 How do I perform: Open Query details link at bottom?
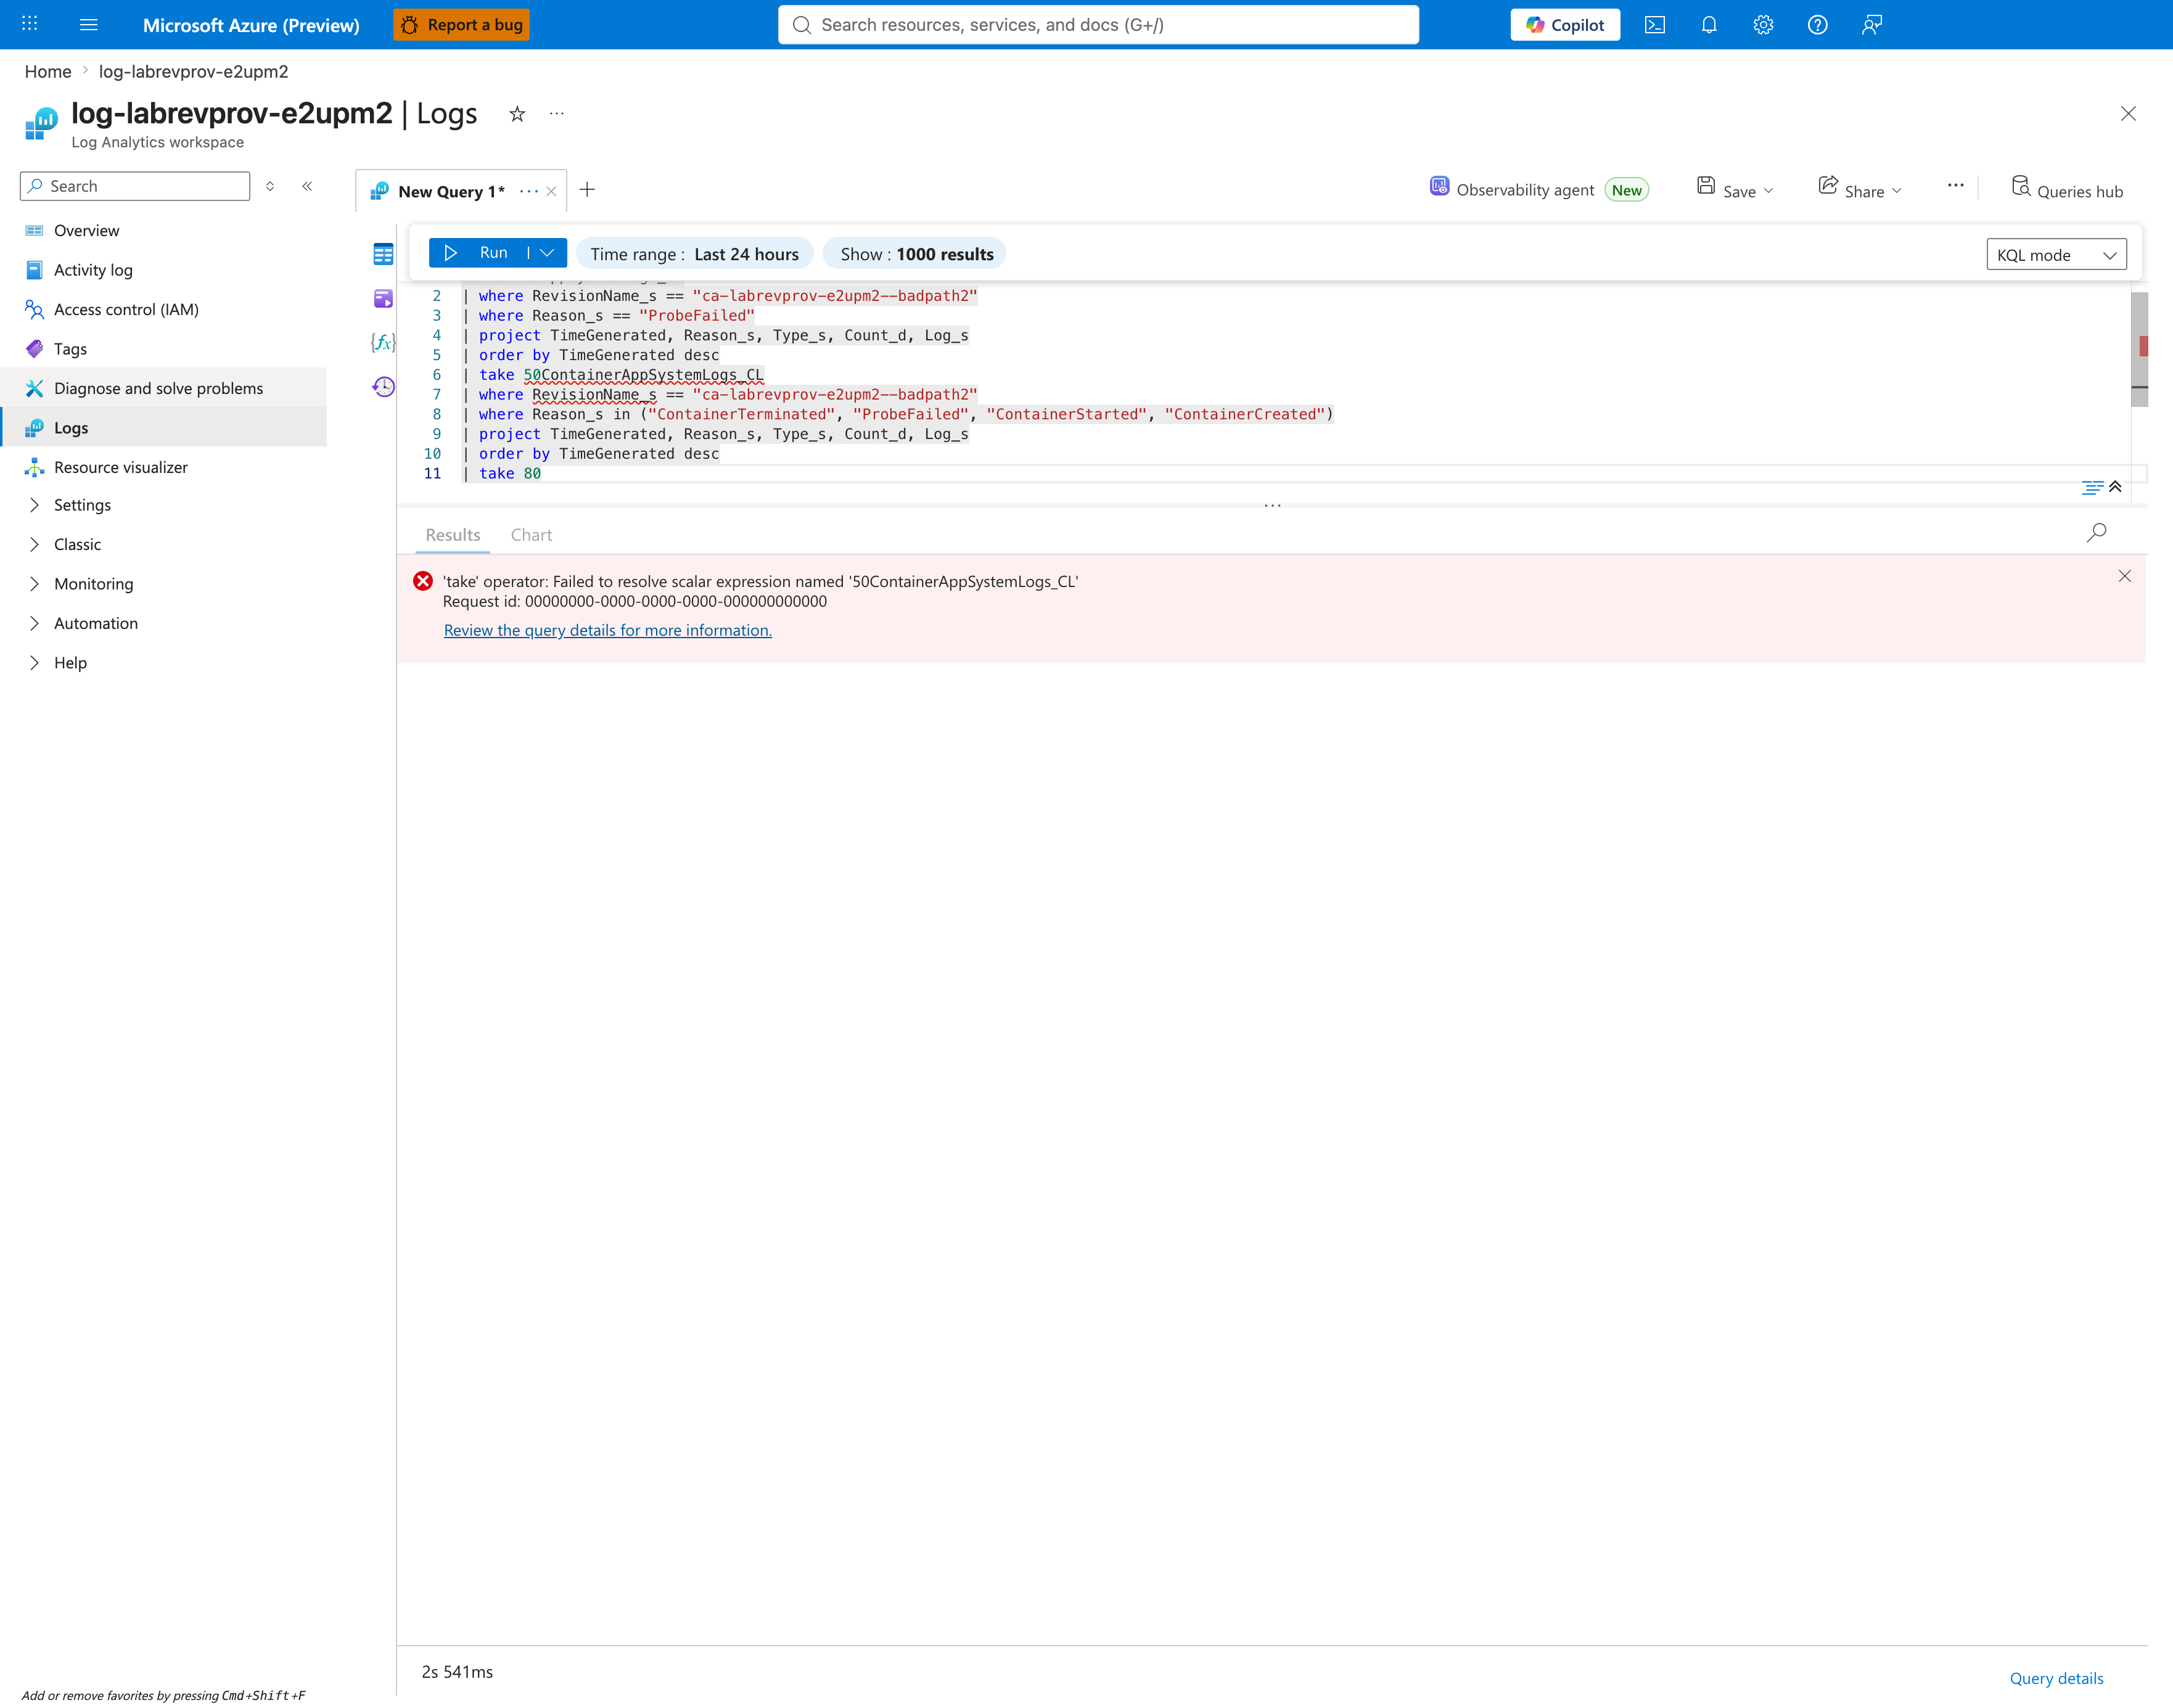click(x=2056, y=1678)
